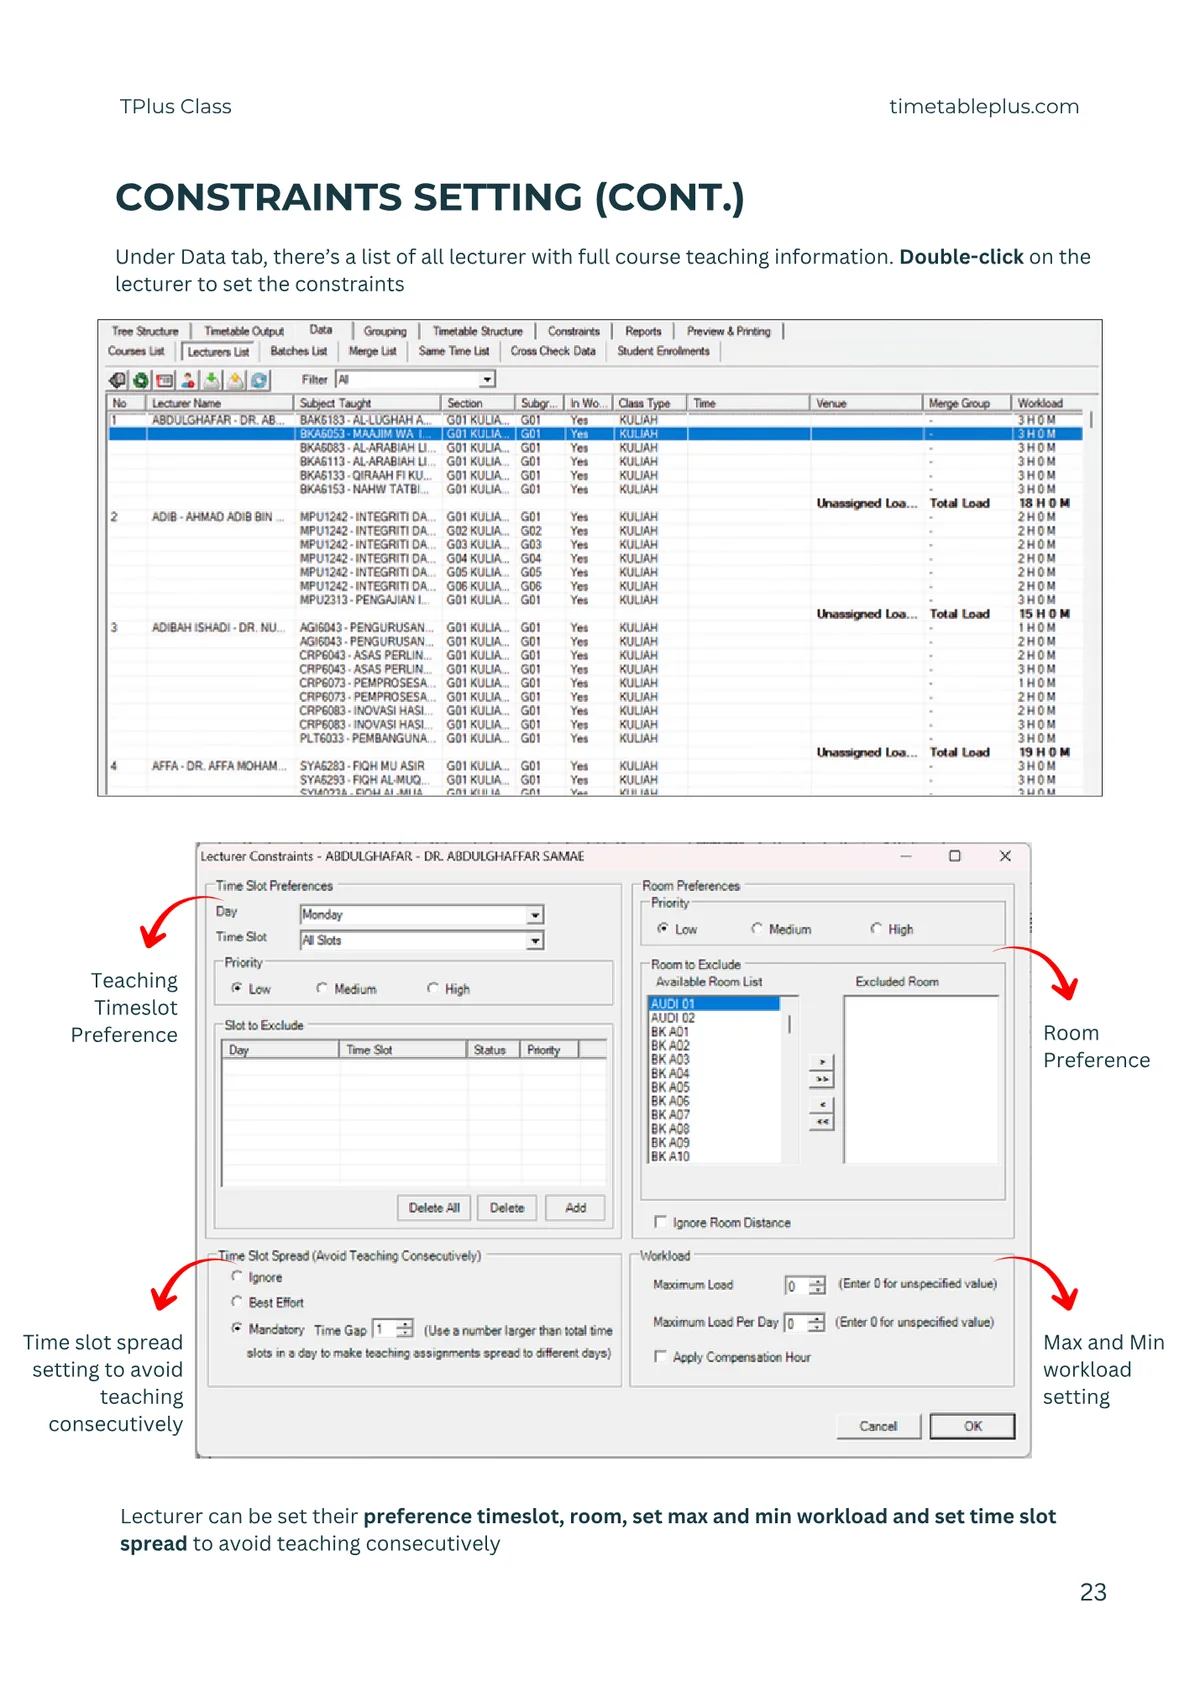1200x1697 pixels.
Task: Click the Maximum Load input field
Action: tap(796, 1286)
